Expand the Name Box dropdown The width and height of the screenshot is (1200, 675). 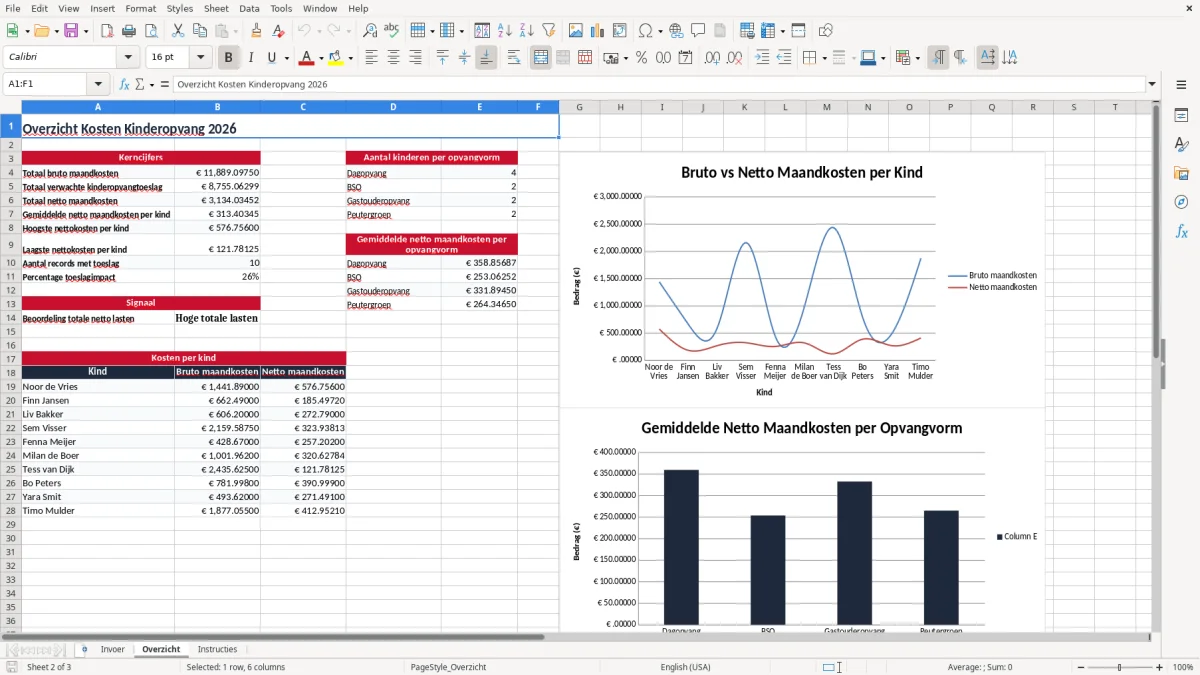point(98,85)
